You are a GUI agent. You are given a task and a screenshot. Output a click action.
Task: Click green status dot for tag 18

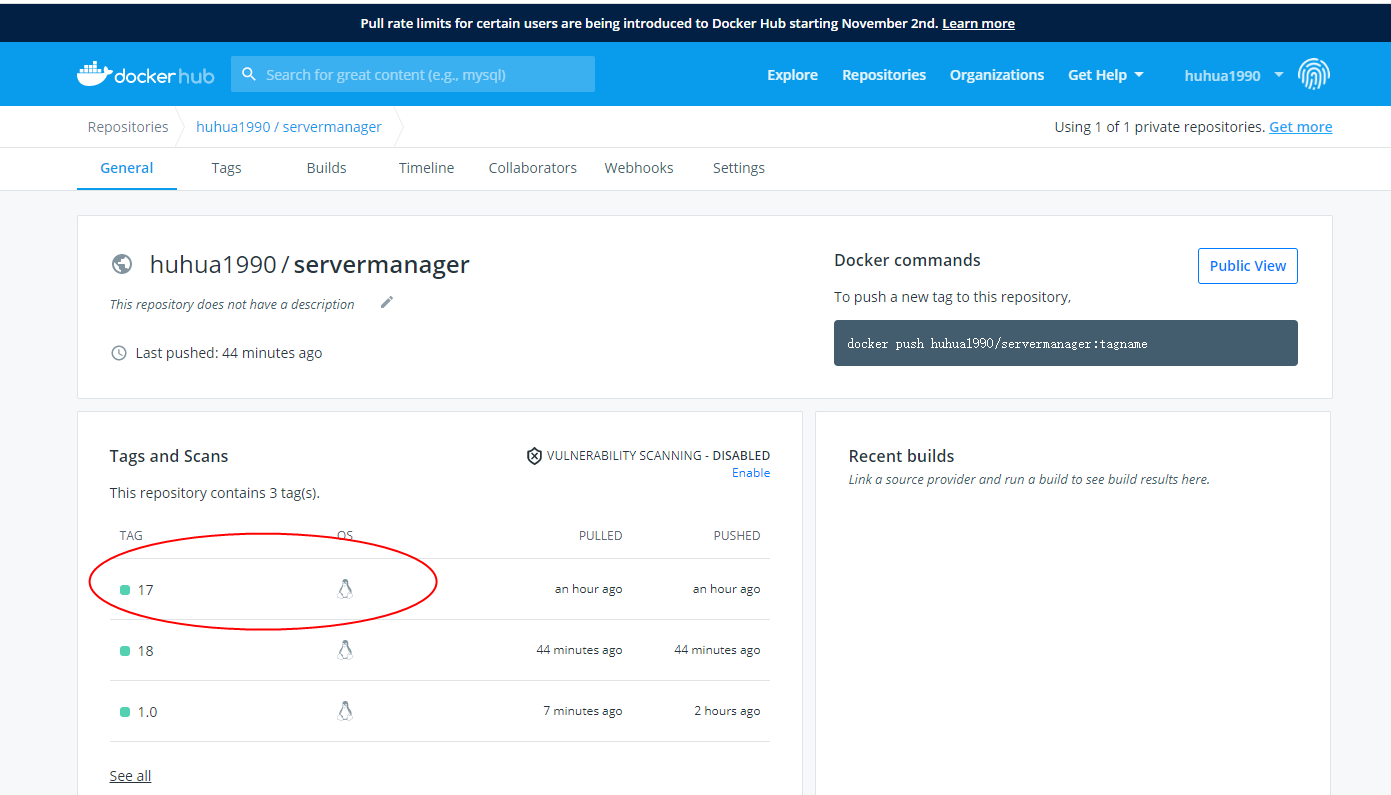(125, 651)
